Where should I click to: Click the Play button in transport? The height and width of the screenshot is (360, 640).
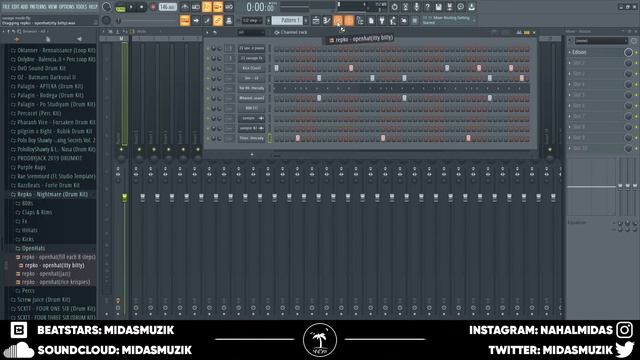click(131, 7)
